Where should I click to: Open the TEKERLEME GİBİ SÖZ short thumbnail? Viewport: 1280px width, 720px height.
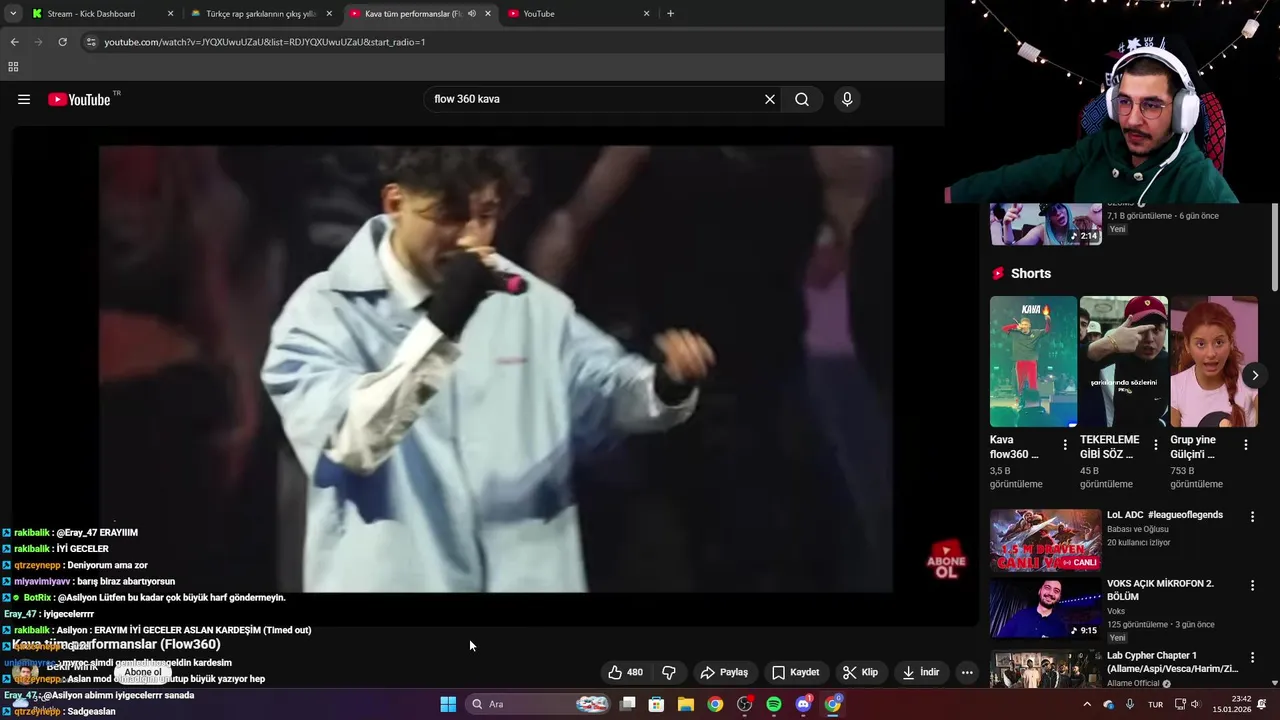tap(1123, 361)
